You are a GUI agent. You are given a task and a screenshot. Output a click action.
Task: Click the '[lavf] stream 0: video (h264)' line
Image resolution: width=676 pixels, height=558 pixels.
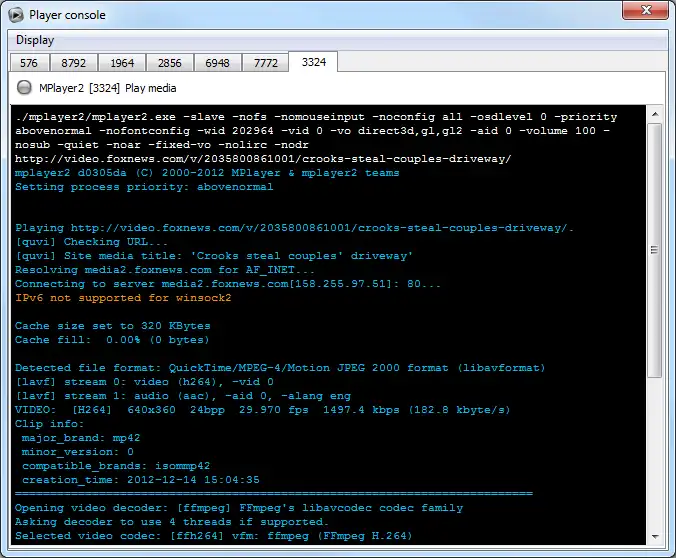144,382
